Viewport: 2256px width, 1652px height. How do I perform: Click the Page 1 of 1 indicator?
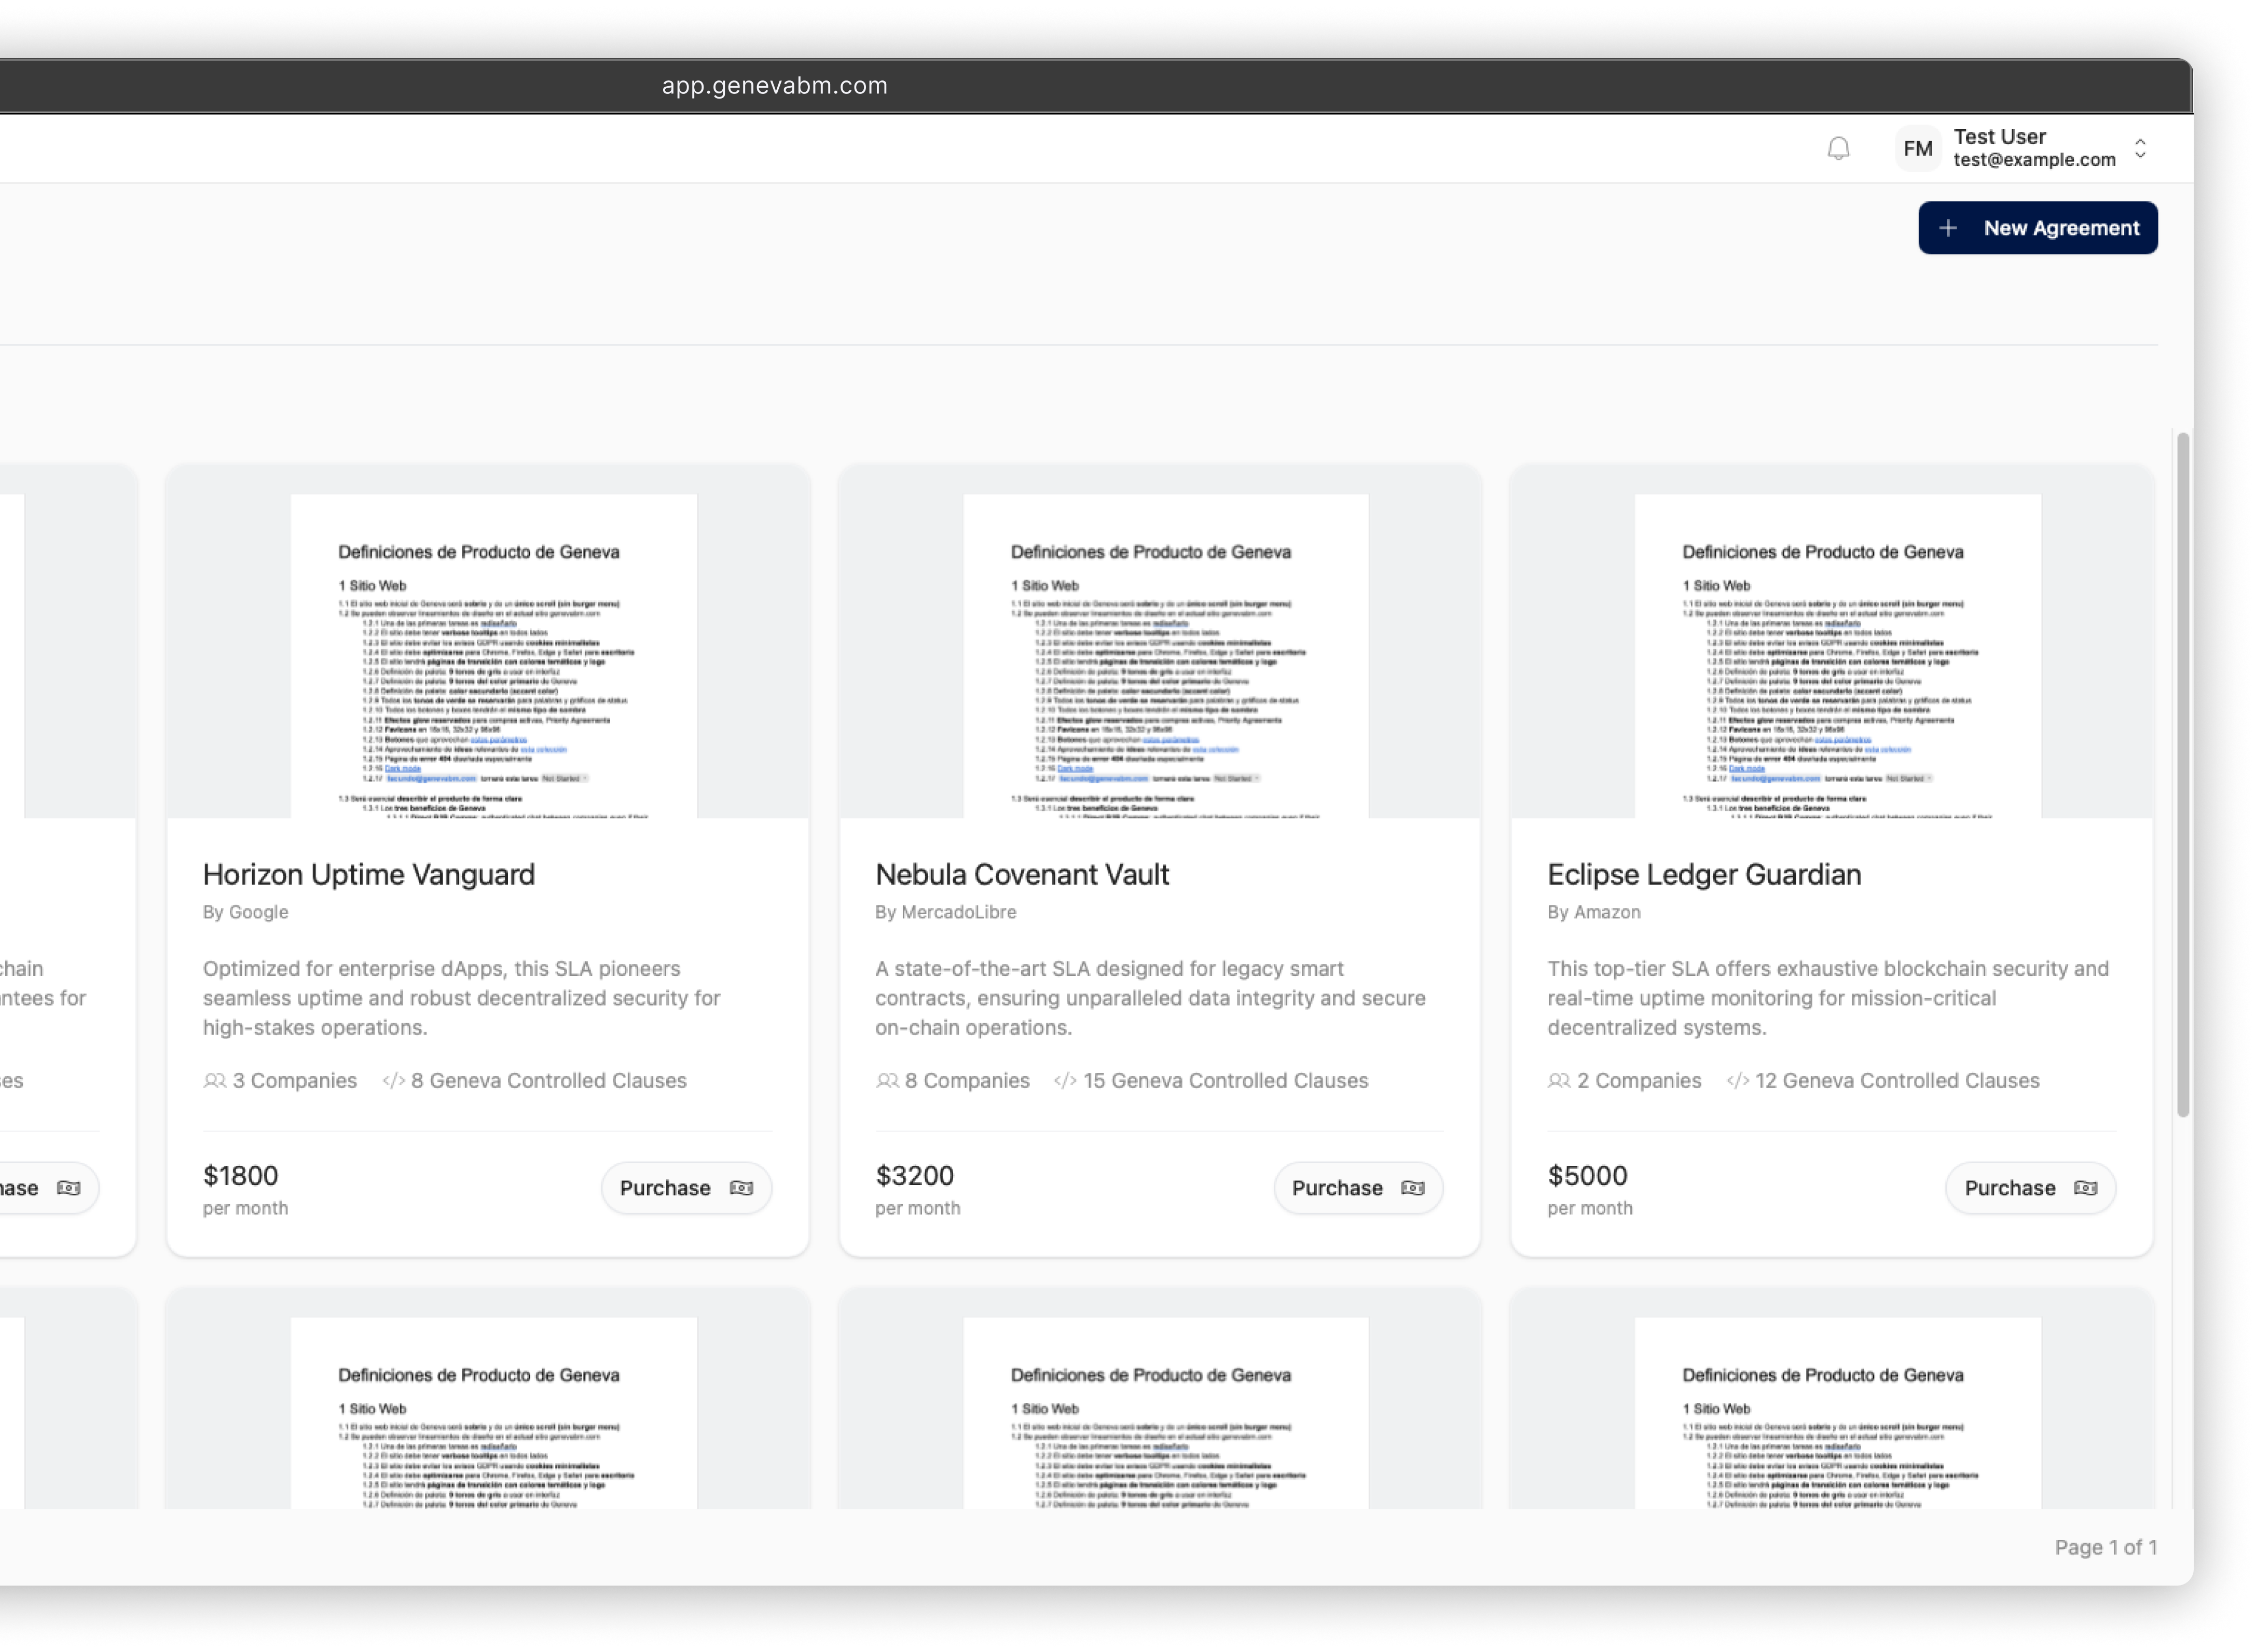tap(2106, 1547)
